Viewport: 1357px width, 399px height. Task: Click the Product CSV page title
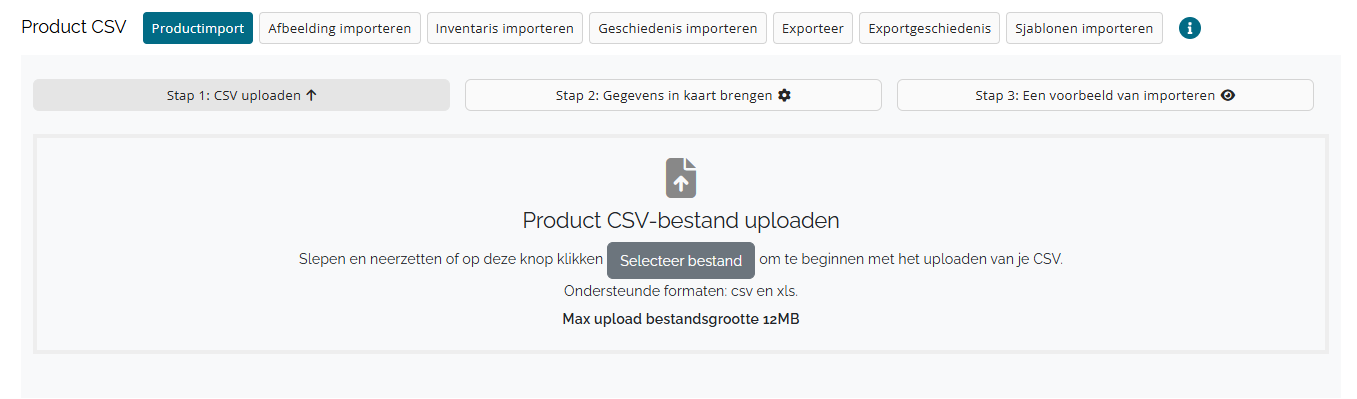point(74,27)
